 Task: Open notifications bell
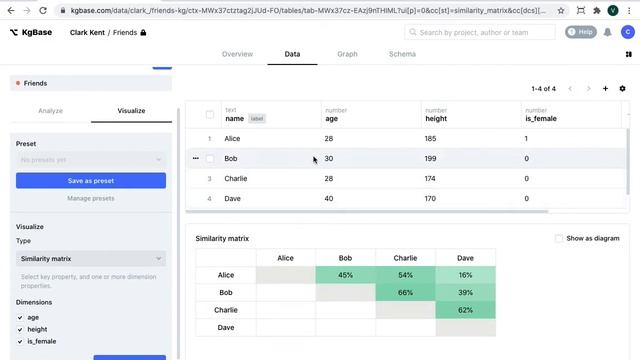pos(607,32)
